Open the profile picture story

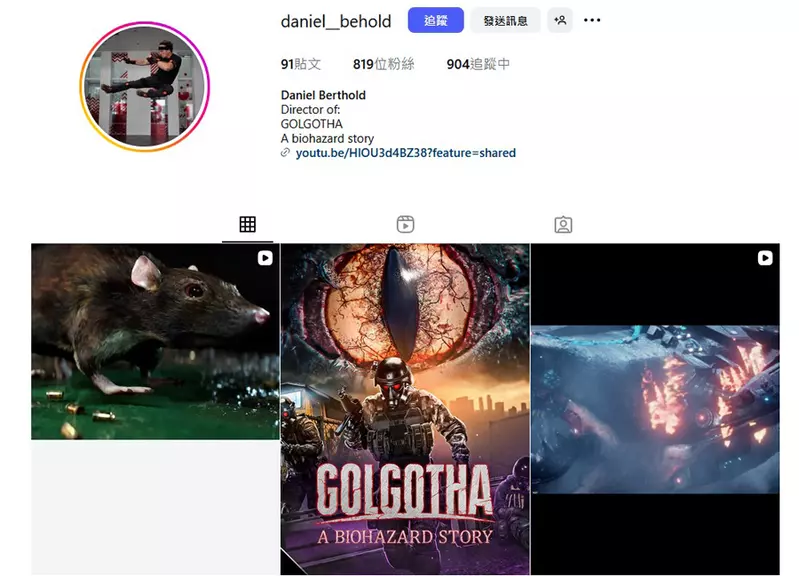pos(145,86)
